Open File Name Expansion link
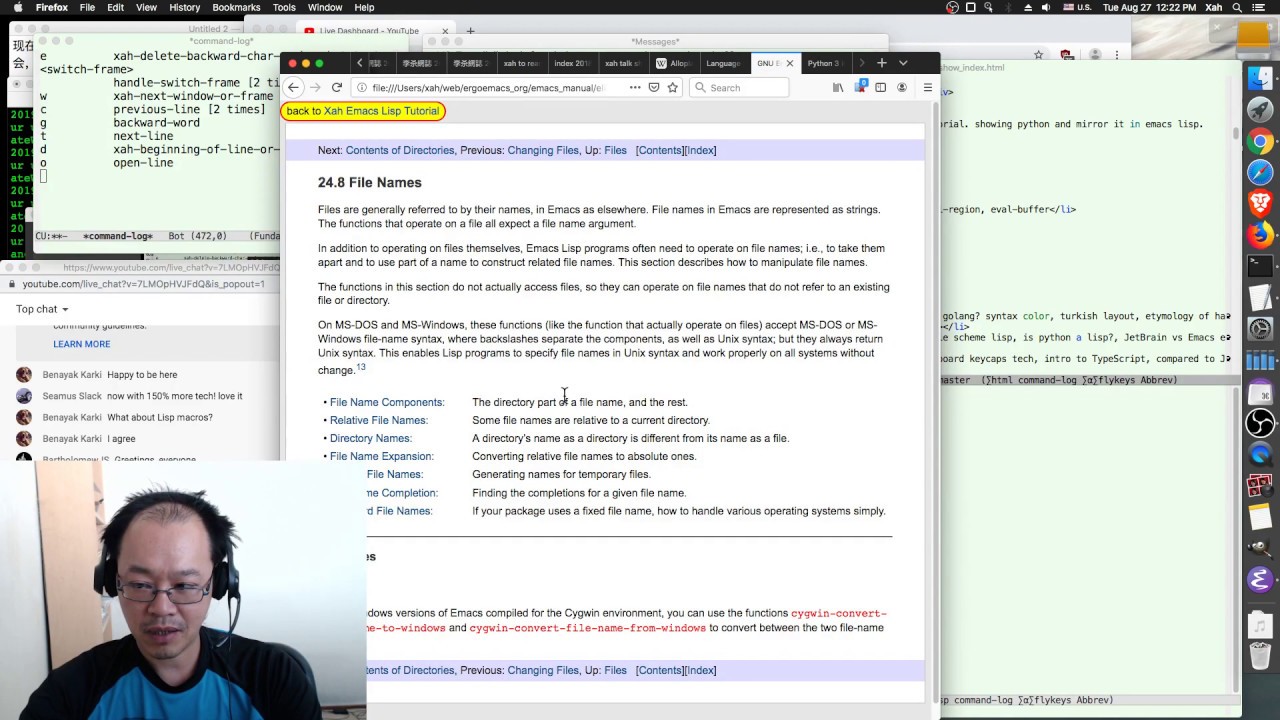This screenshot has width=1280, height=720. tap(382, 456)
